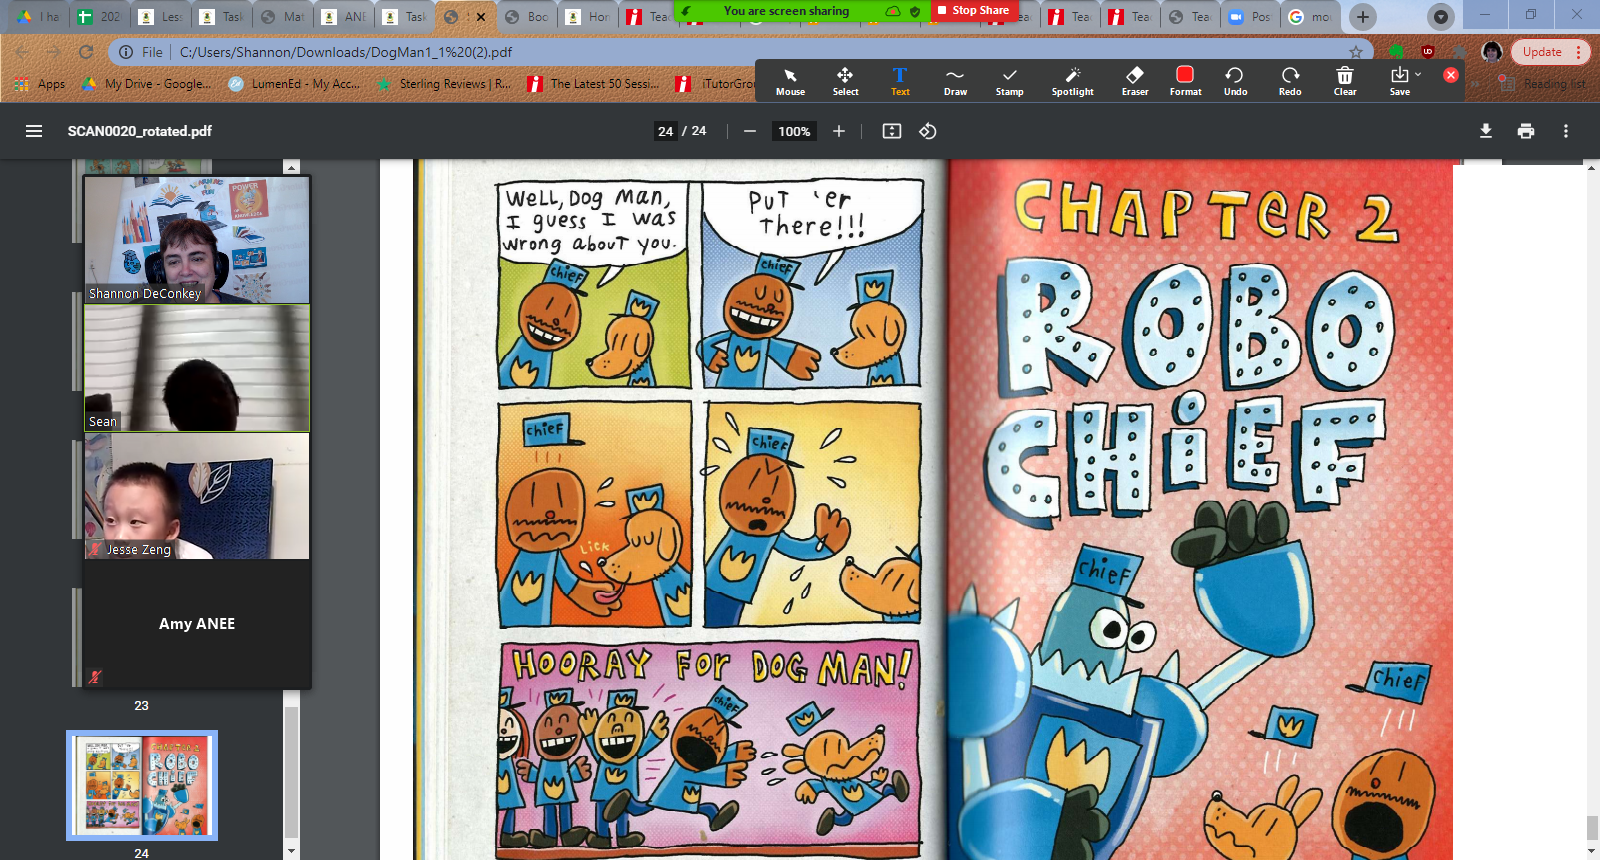Viewport: 1600px width, 860px height.
Task: Edit the 100% zoom level field
Action: click(x=794, y=131)
